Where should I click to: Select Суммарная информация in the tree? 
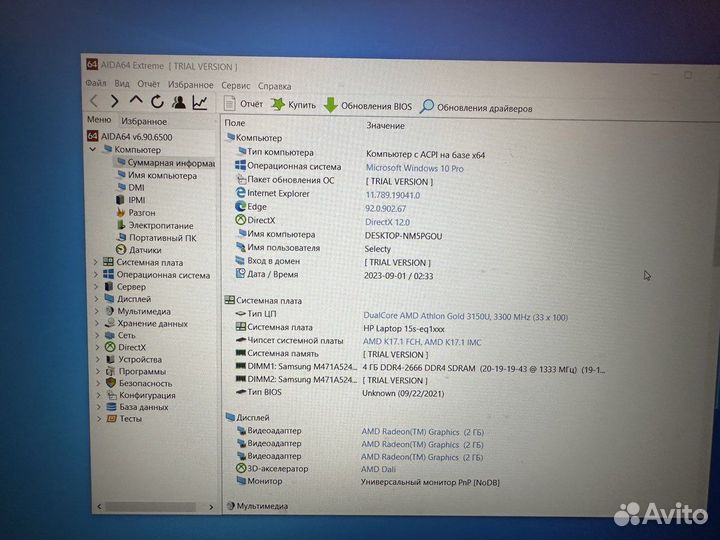click(x=166, y=163)
